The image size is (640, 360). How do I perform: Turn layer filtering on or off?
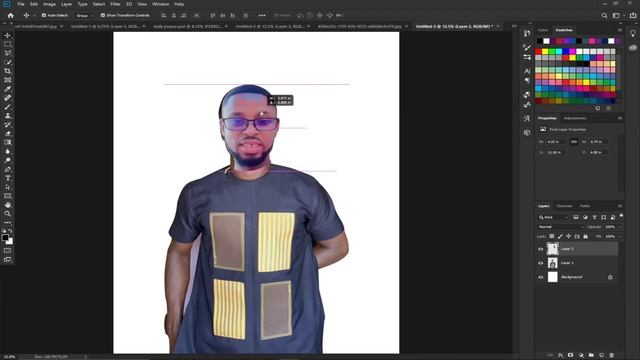(x=621, y=216)
